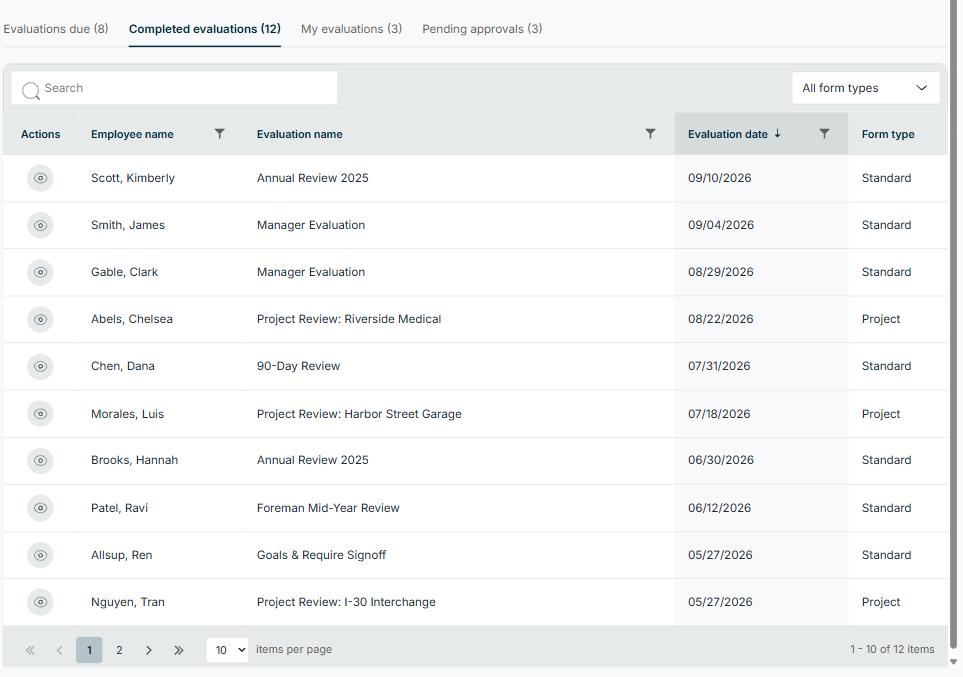
Task: Sort by Form type header
Action: pos(887,134)
